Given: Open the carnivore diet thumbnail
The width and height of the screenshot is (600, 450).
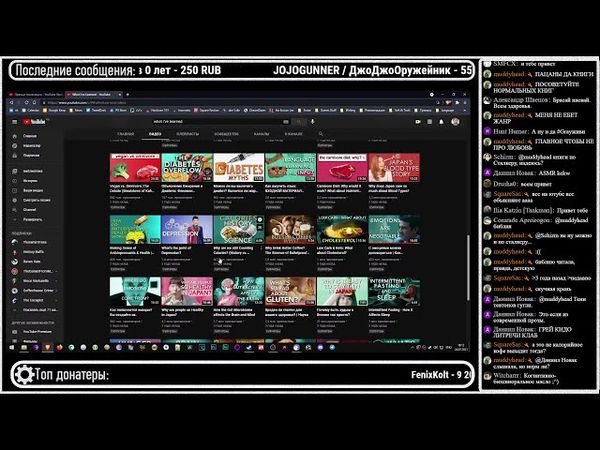Looking at the screenshot, I should (x=342, y=168).
